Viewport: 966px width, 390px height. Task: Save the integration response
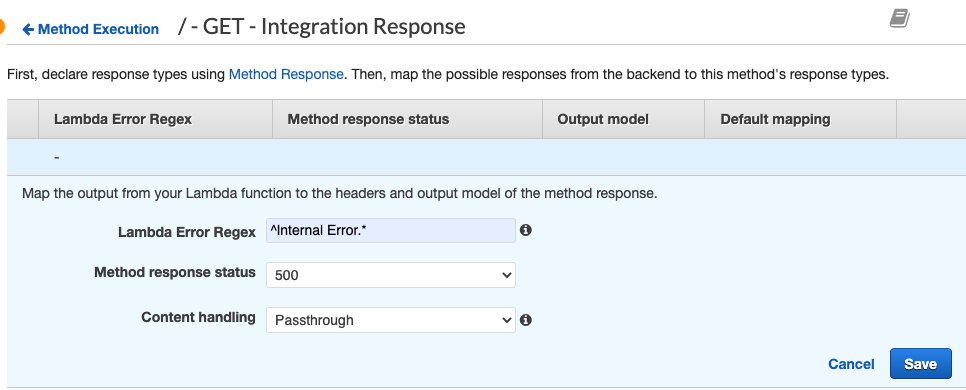pyautogui.click(x=920, y=364)
